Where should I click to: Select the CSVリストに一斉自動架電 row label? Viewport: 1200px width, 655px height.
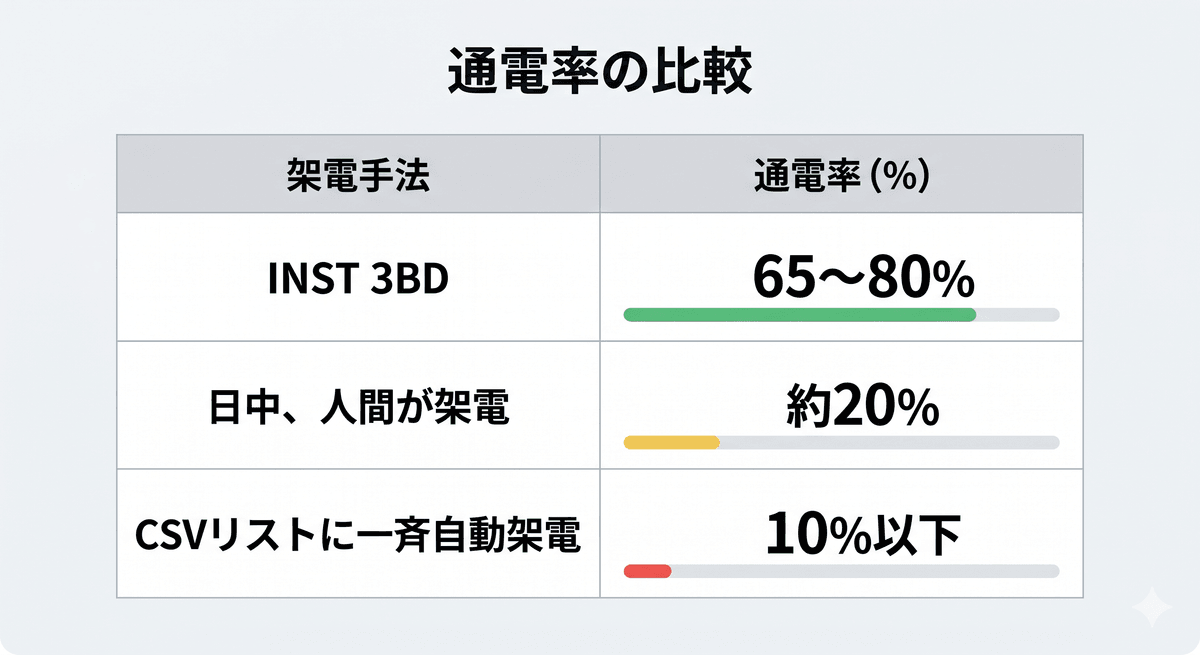click(358, 536)
